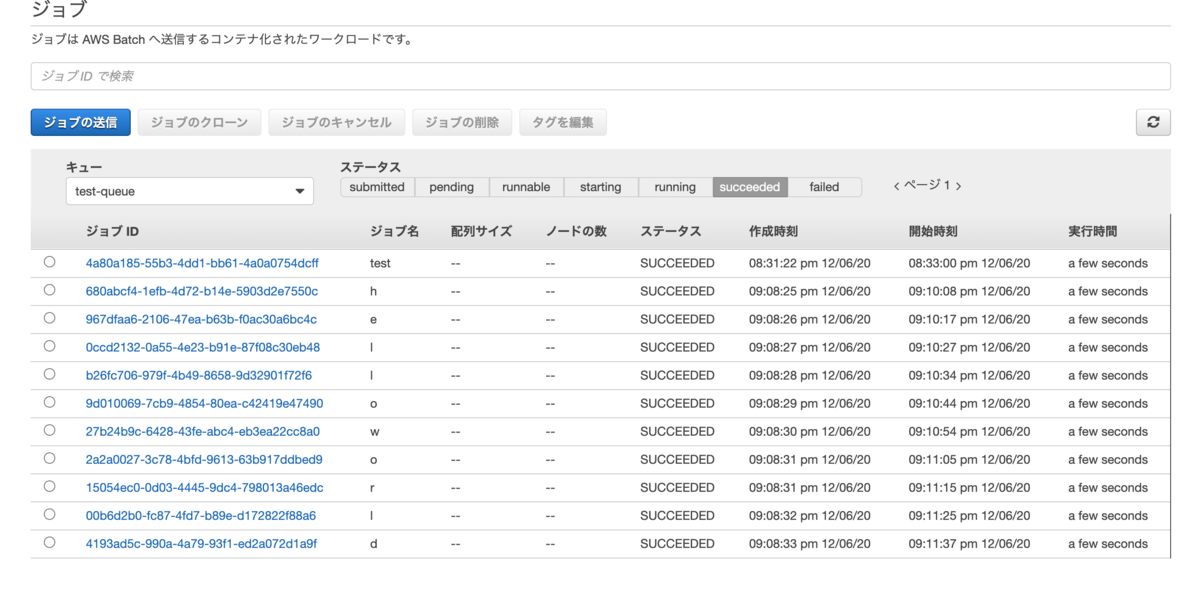The width and height of the screenshot is (1200, 590).
Task: Select radio button for job 967dfaa6
Action: (x=49, y=318)
